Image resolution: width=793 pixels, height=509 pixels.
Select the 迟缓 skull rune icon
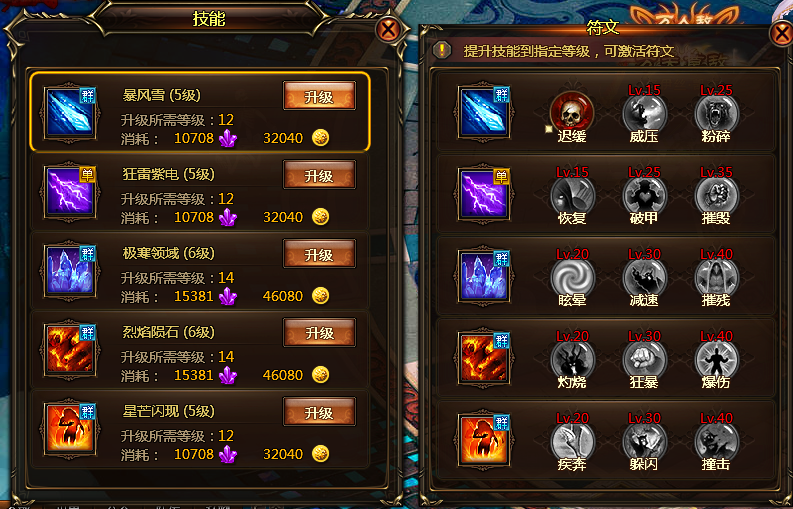coord(572,112)
